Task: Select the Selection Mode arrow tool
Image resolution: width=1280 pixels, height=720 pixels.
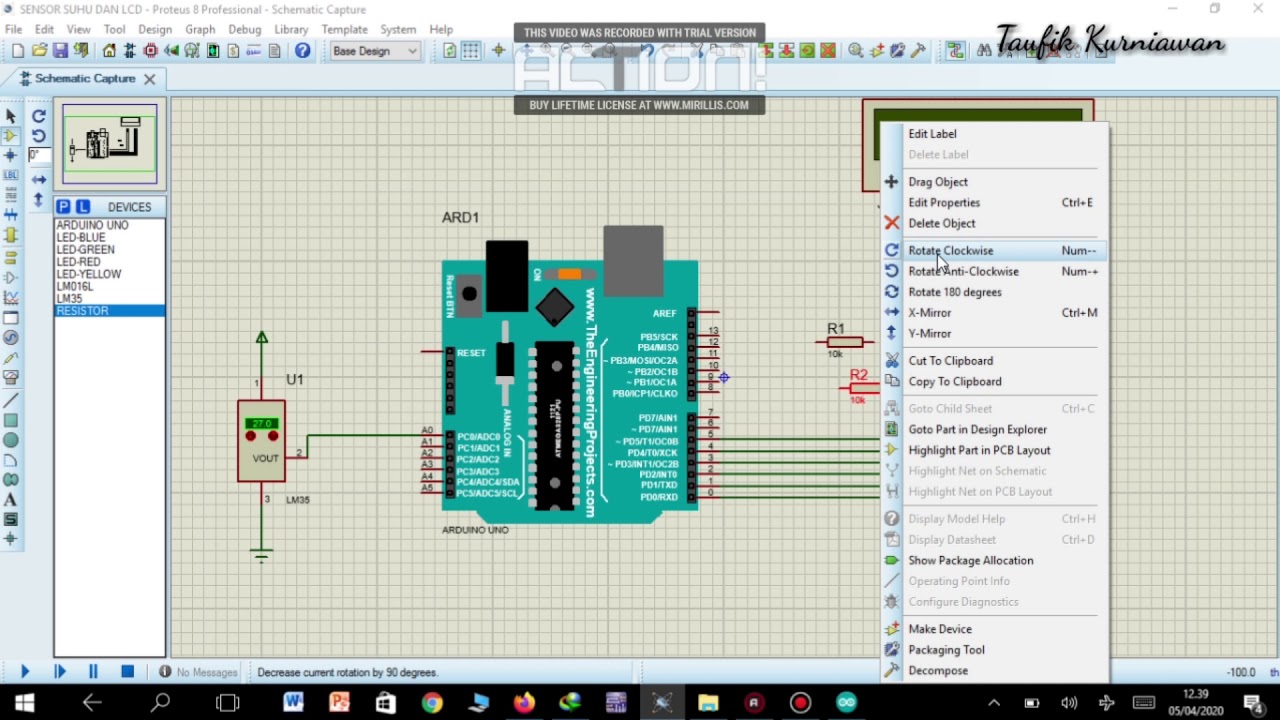Action: click(11, 116)
